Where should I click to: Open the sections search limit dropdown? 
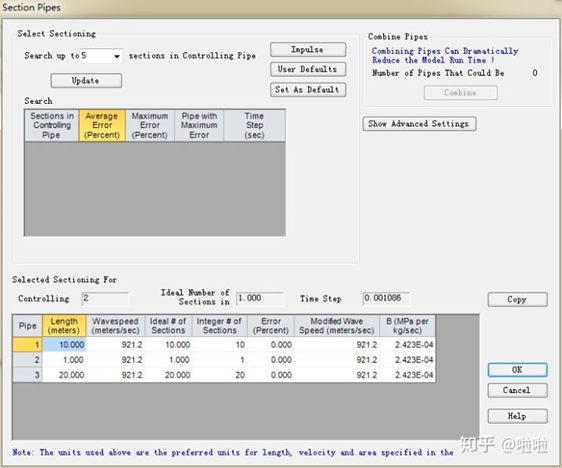pyautogui.click(x=116, y=56)
